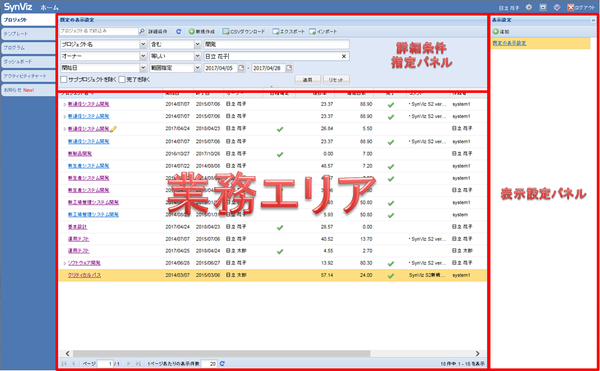
Task: Click the 2017/04/05 start date field
Action: tap(220, 68)
